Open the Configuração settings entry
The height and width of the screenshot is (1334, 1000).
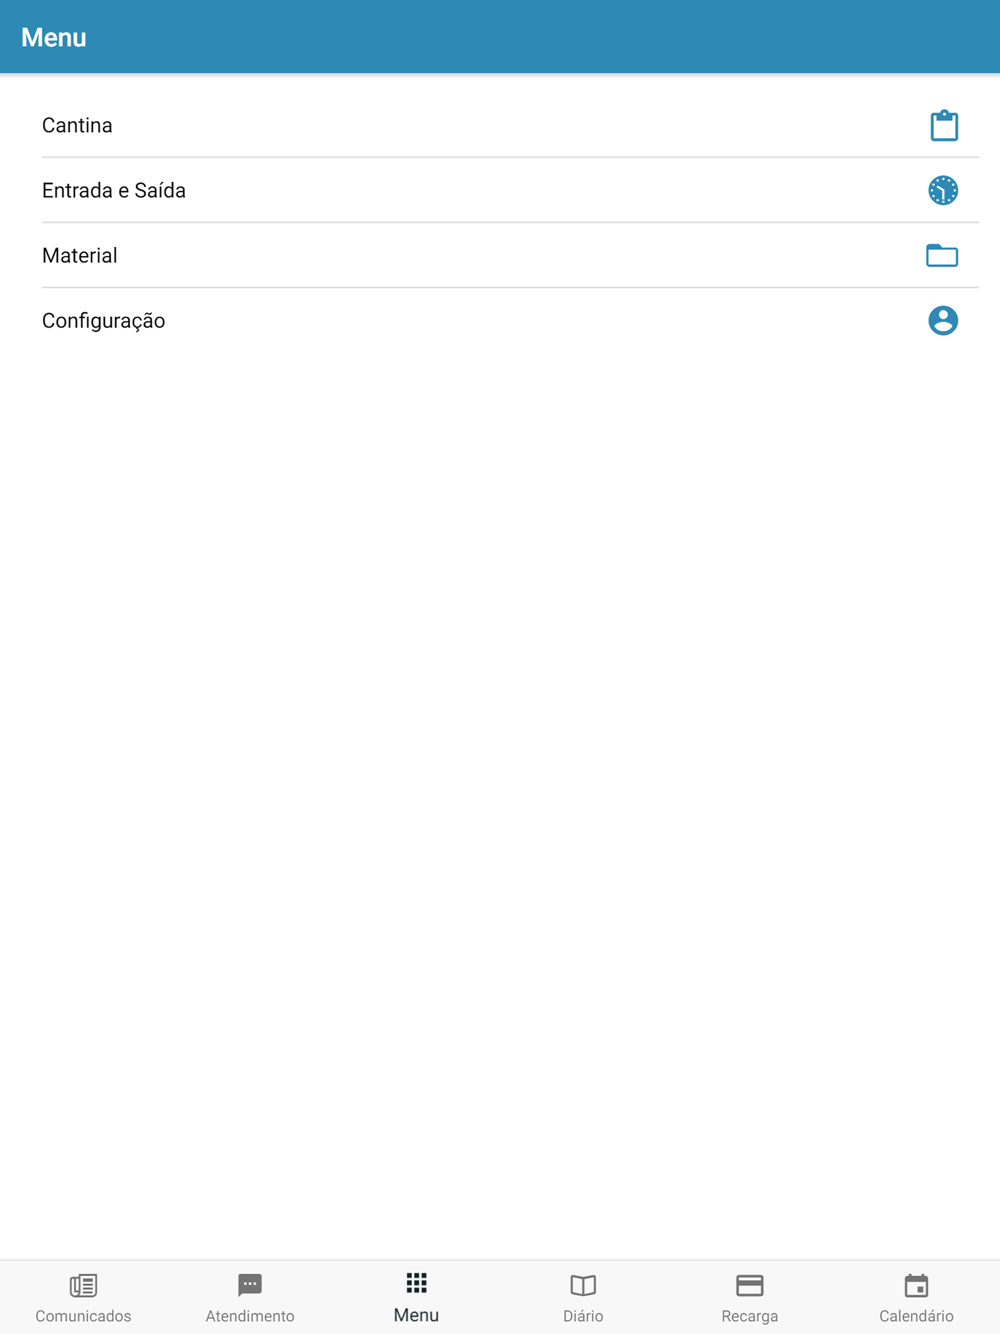point(510,320)
